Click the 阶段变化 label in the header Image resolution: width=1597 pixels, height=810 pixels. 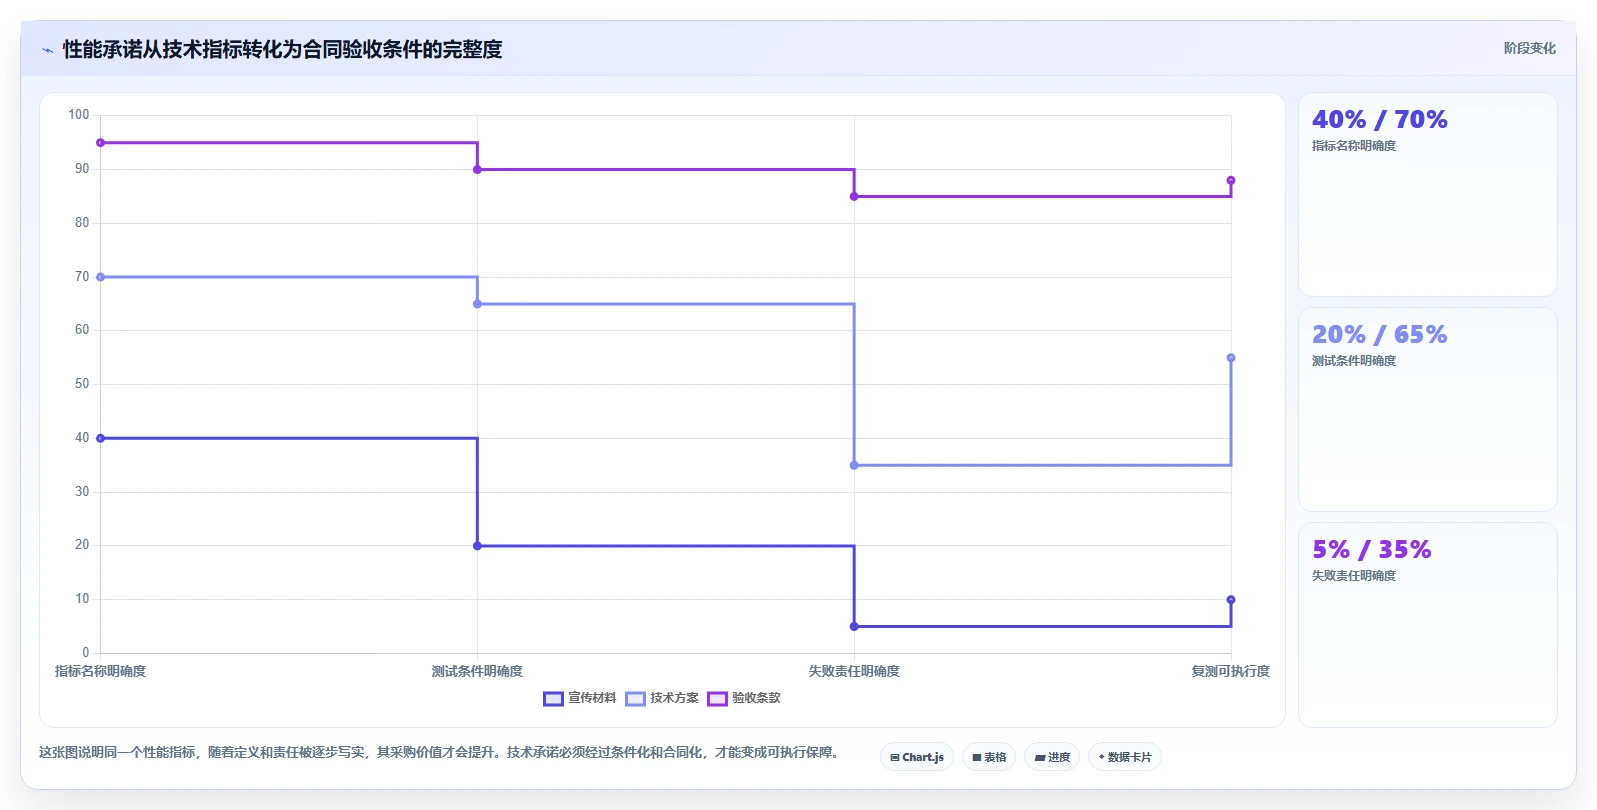[x=1529, y=48]
